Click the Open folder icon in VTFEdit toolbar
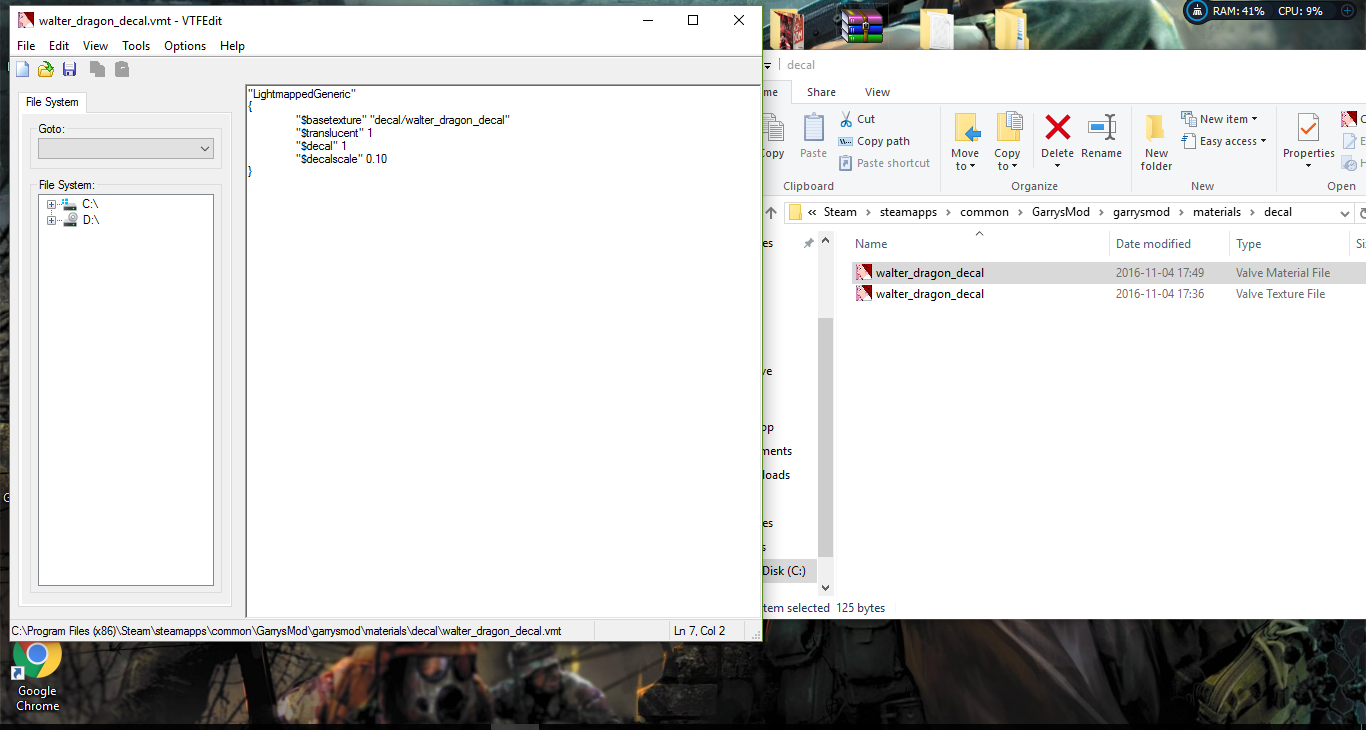1366x730 pixels. coord(46,69)
